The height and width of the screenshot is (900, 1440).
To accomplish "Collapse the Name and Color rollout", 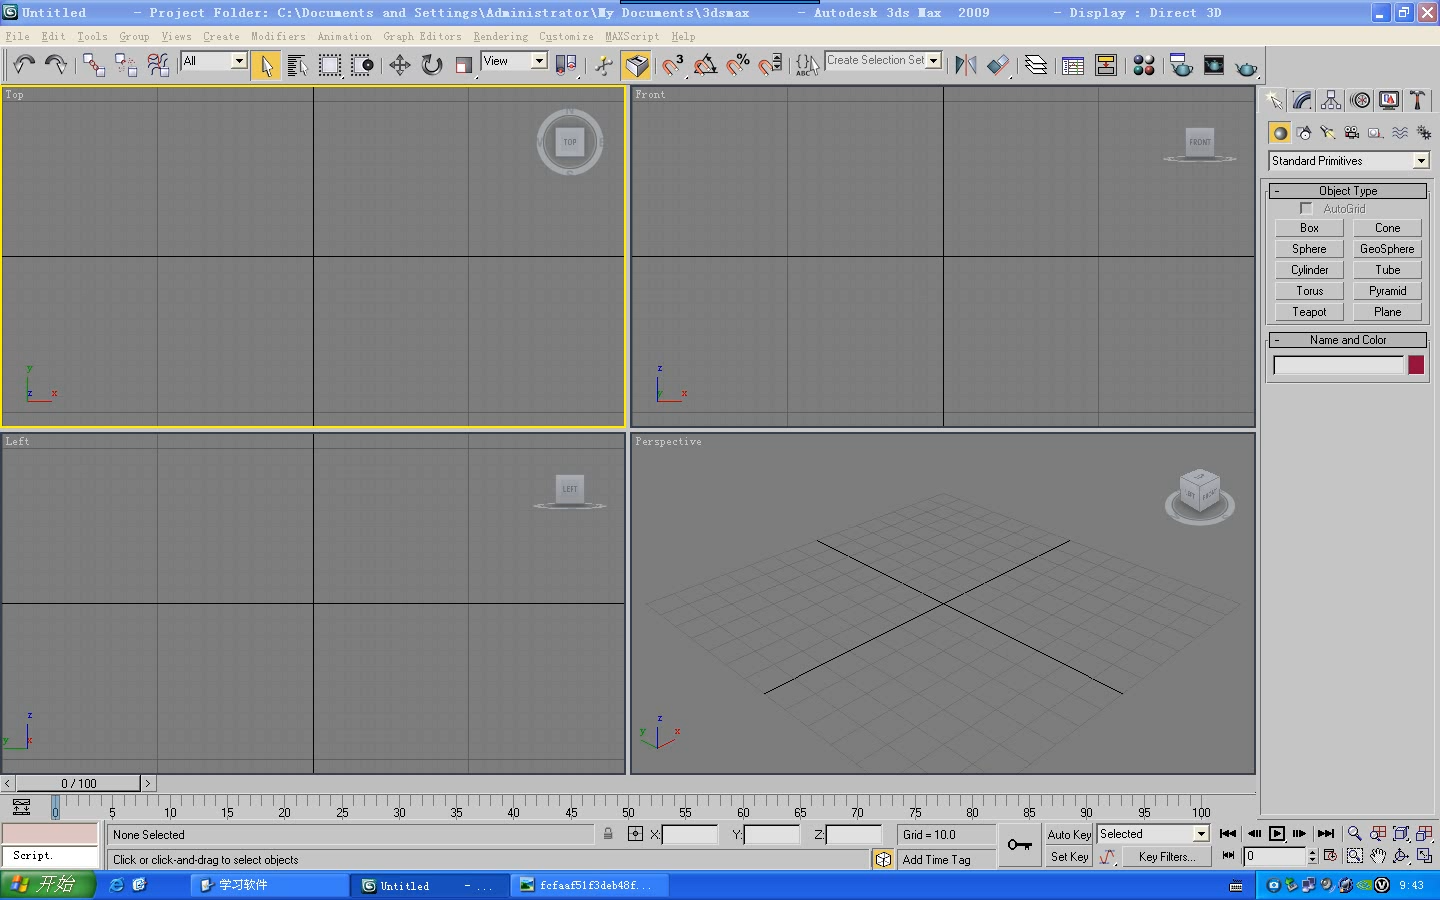I will pyautogui.click(x=1348, y=340).
